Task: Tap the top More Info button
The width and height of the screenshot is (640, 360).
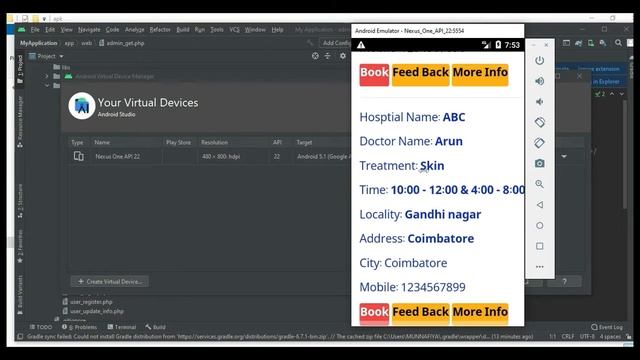Action: point(480,75)
